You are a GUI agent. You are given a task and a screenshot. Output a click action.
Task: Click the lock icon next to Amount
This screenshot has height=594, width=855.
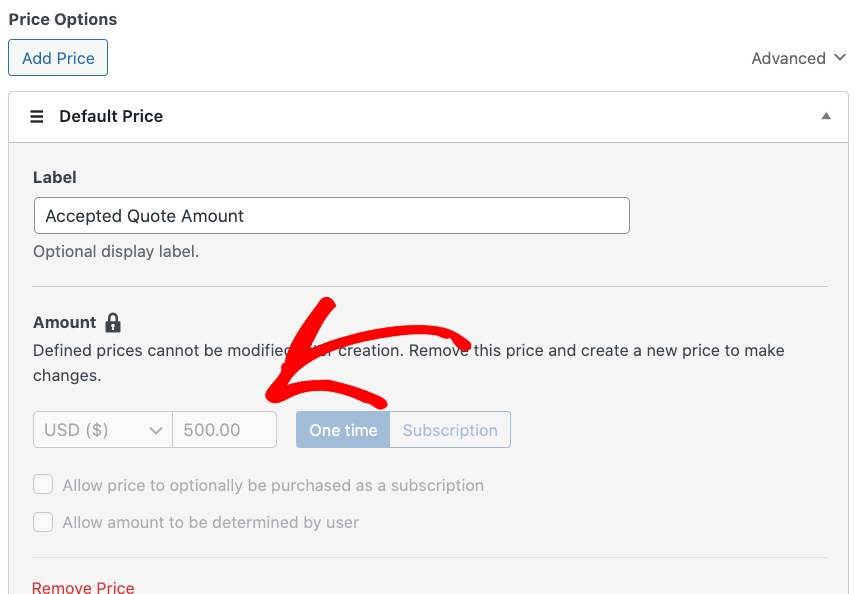point(113,323)
